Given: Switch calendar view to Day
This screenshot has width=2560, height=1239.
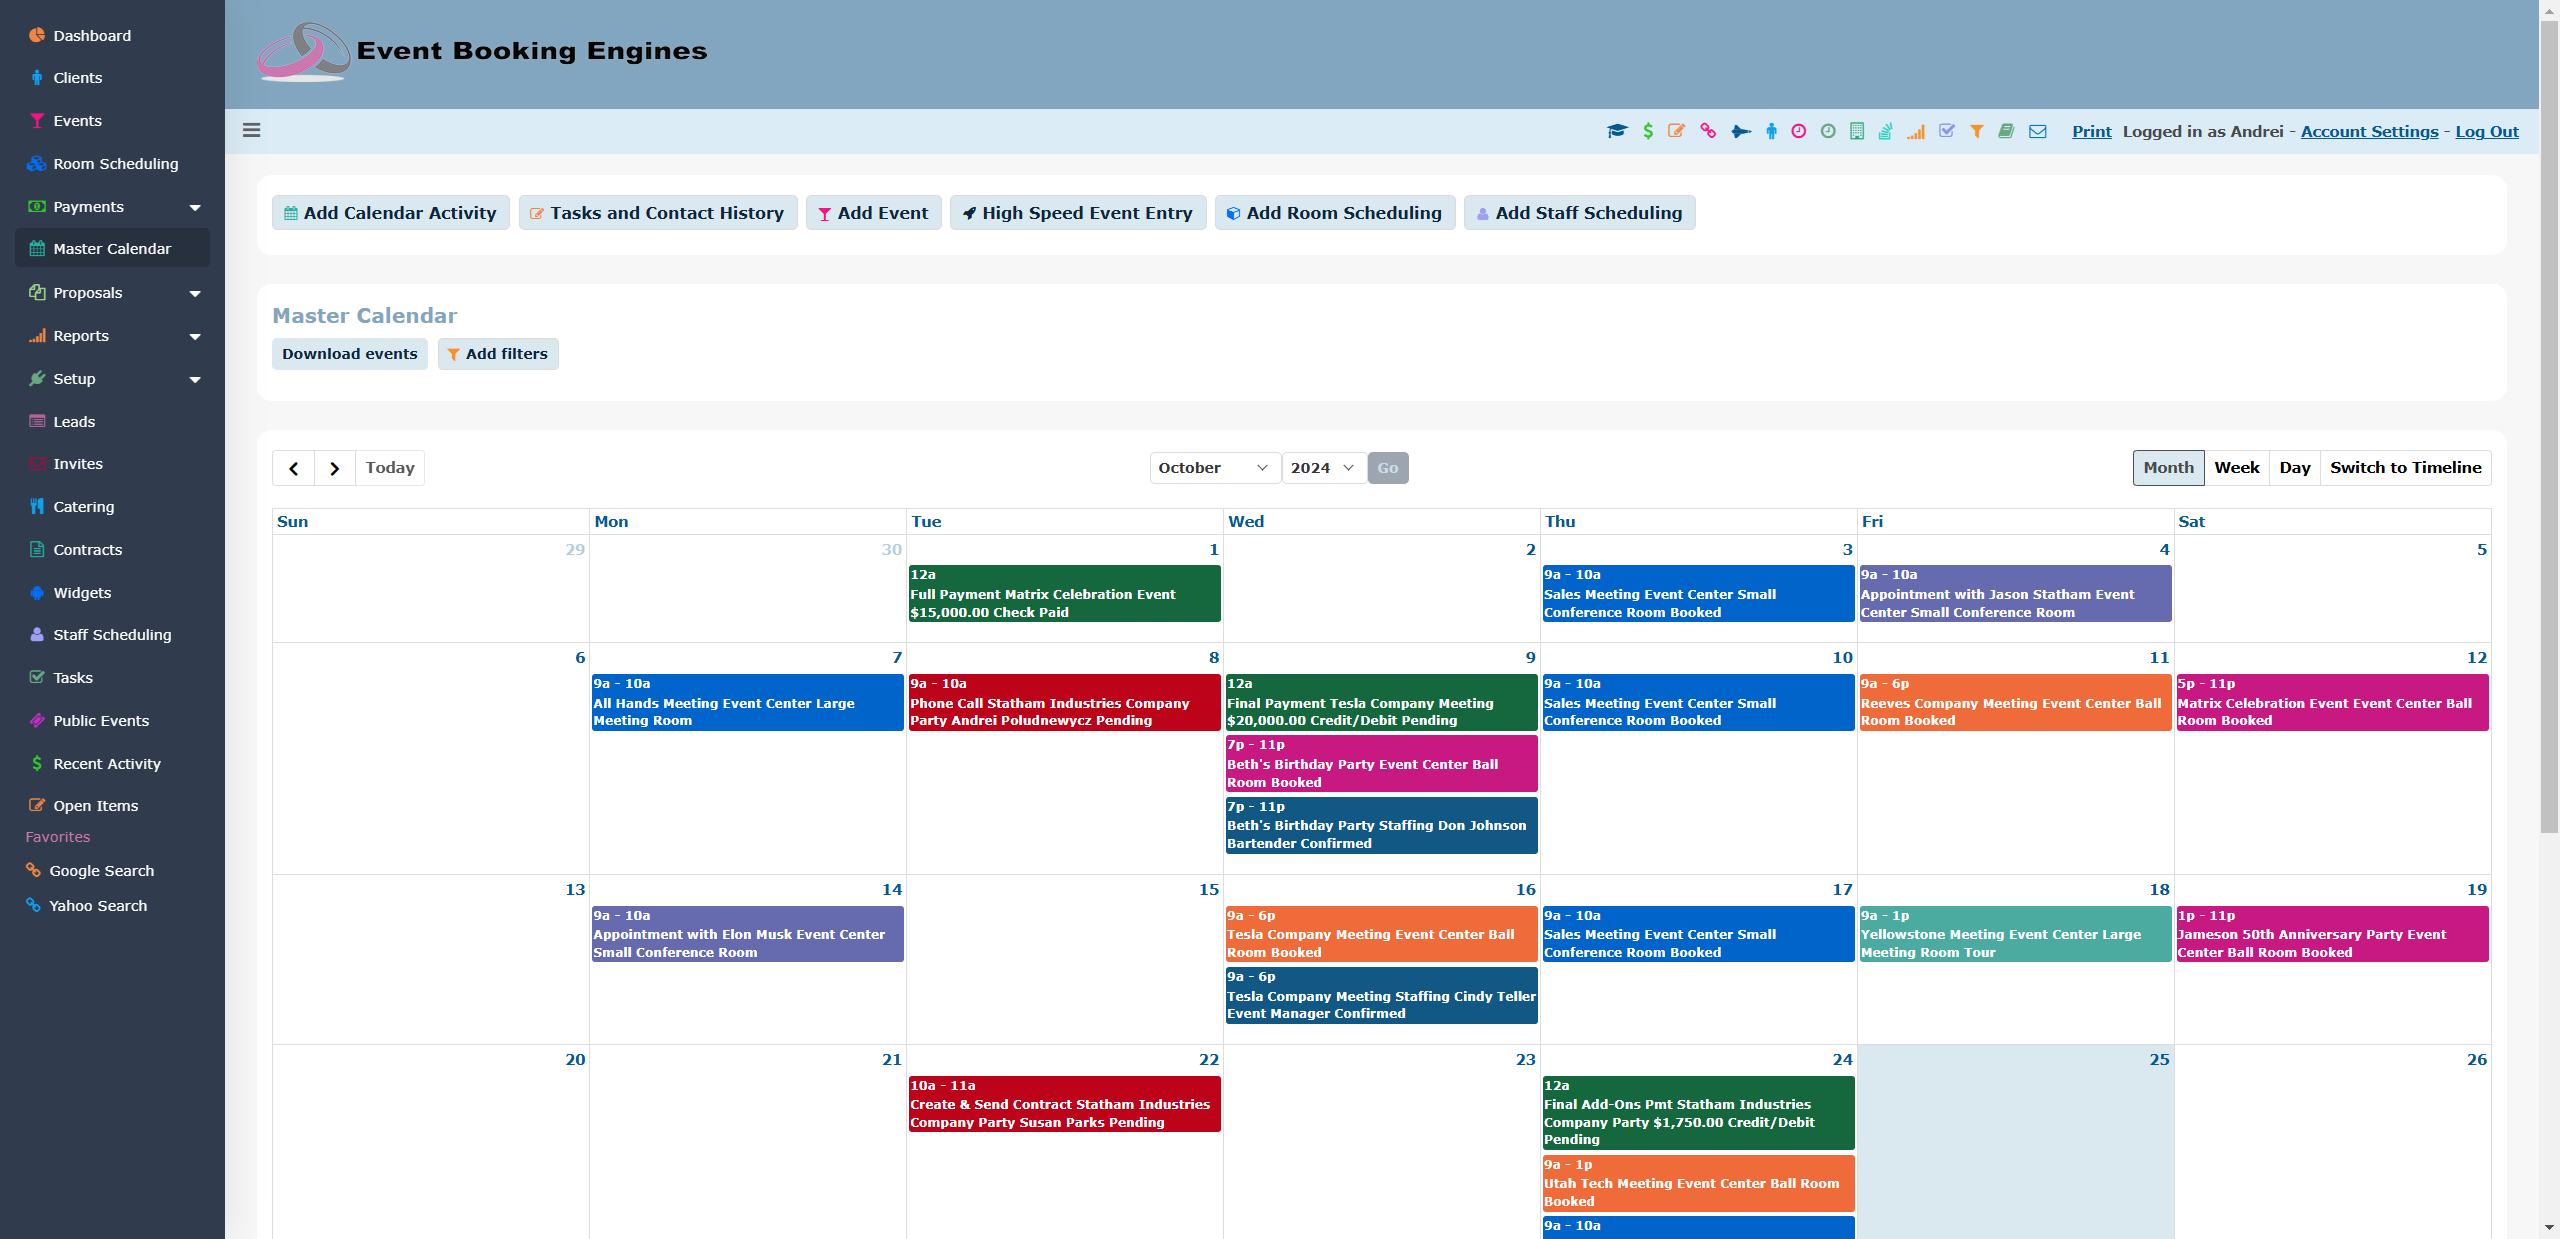Looking at the screenshot, I should click(2296, 467).
